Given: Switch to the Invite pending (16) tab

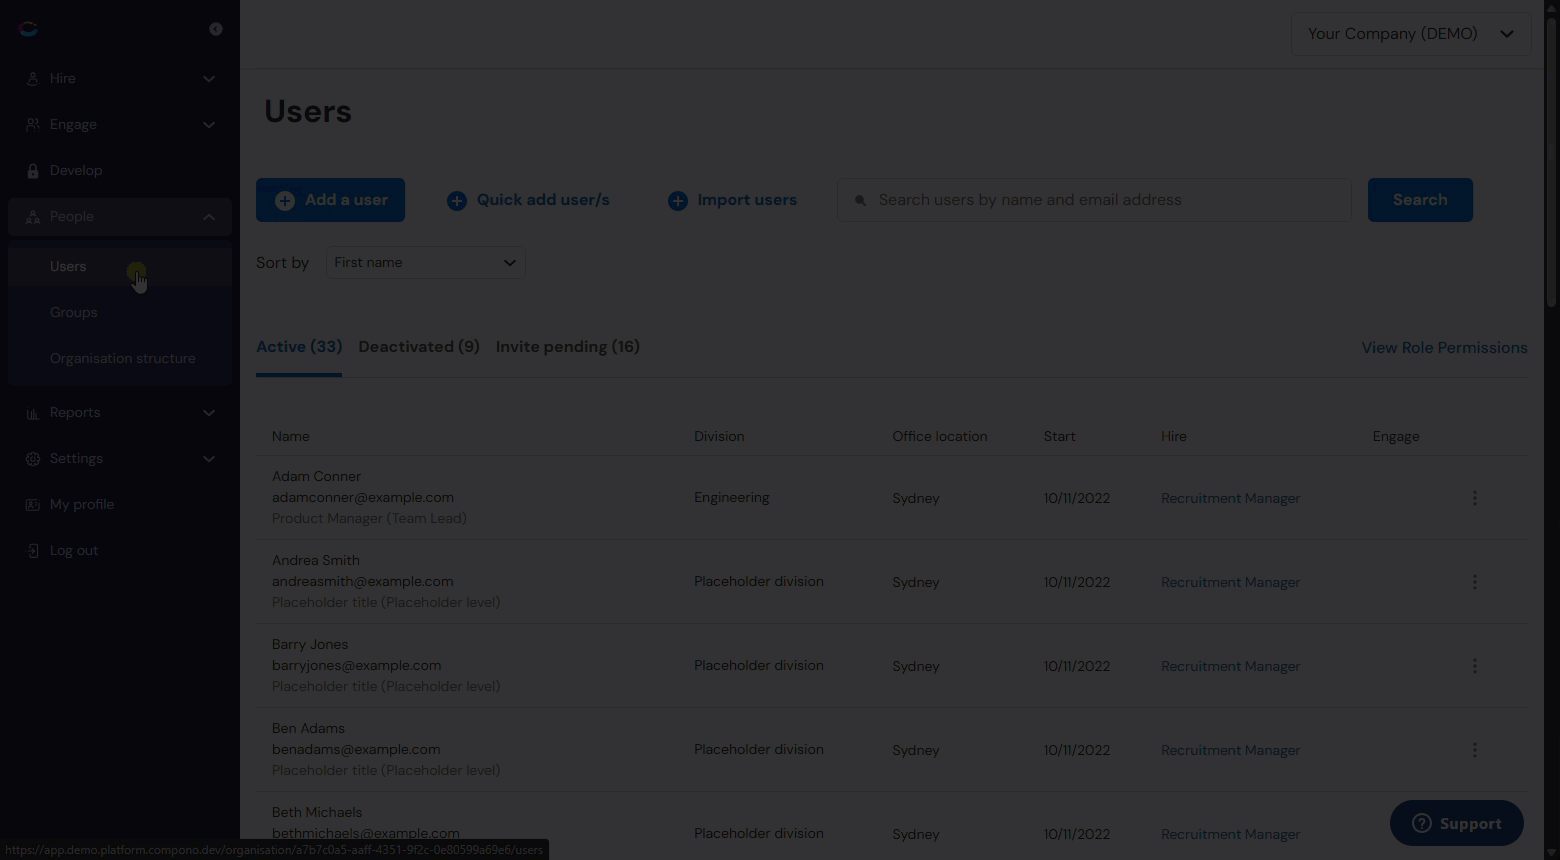Looking at the screenshot, I should [568, 347].
